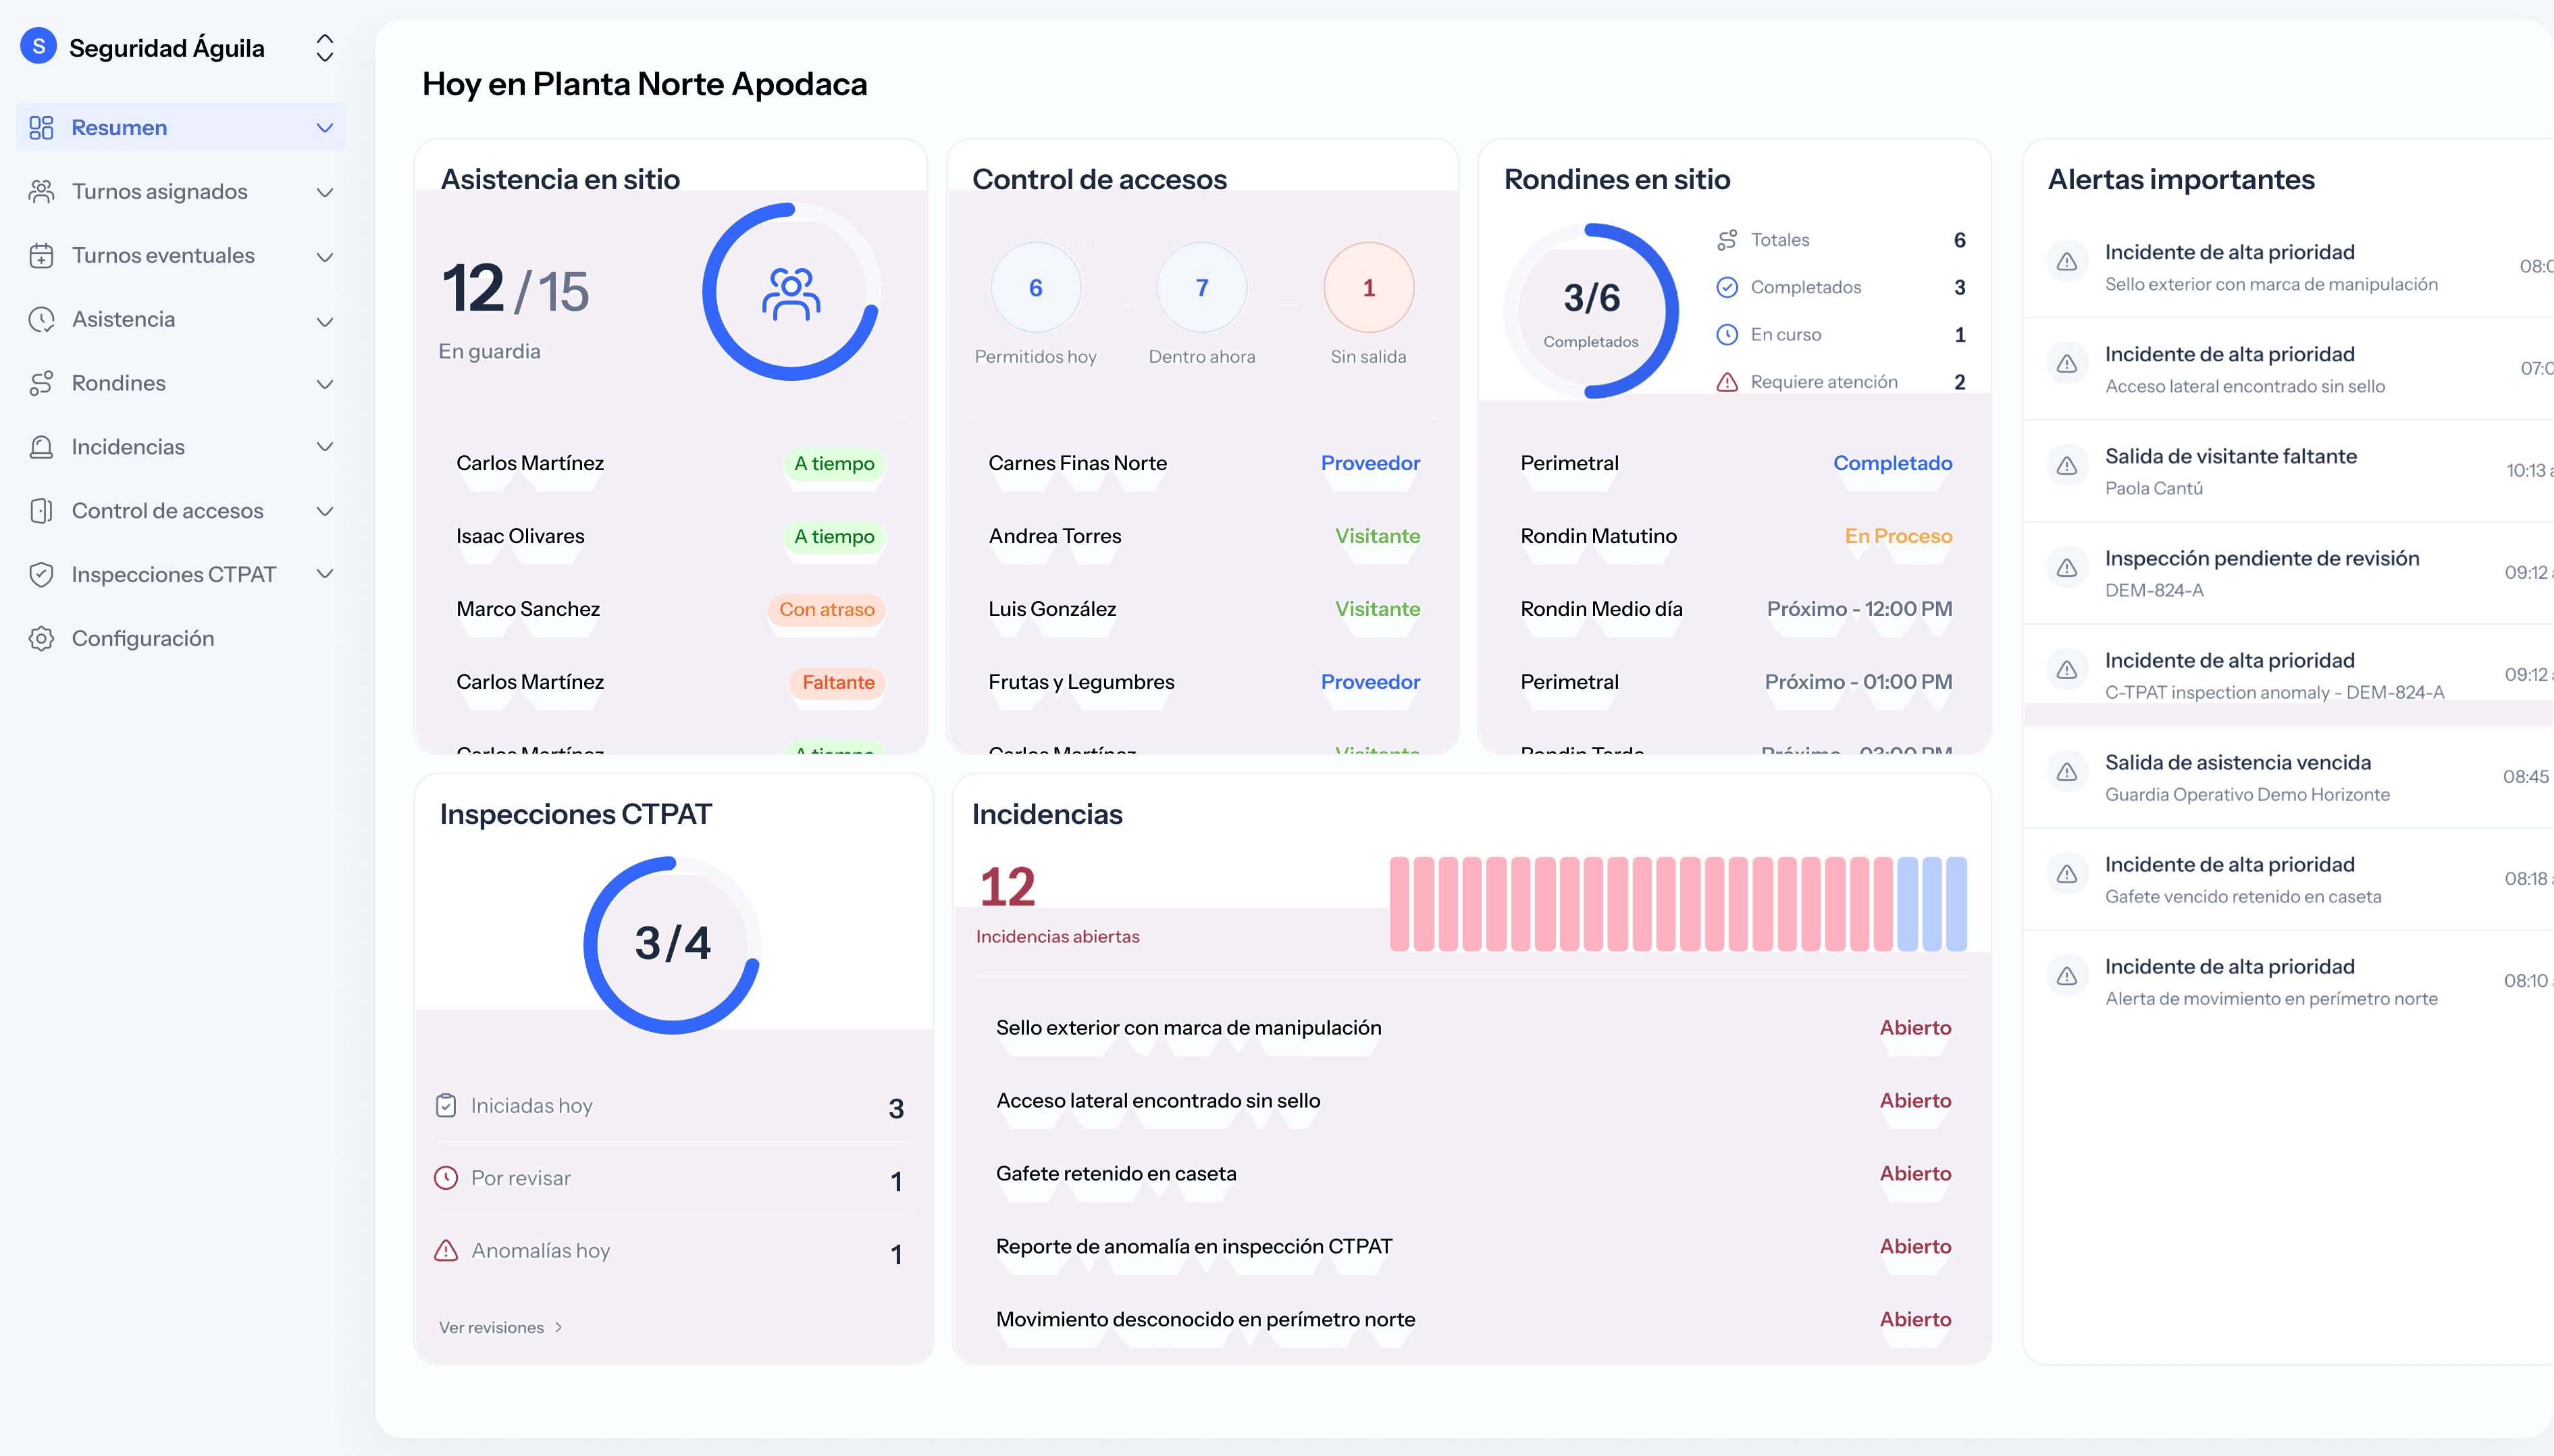Click Carnes Finas Norte access entry
Screen dimensions: 2554x1456
pos(1077,463)
